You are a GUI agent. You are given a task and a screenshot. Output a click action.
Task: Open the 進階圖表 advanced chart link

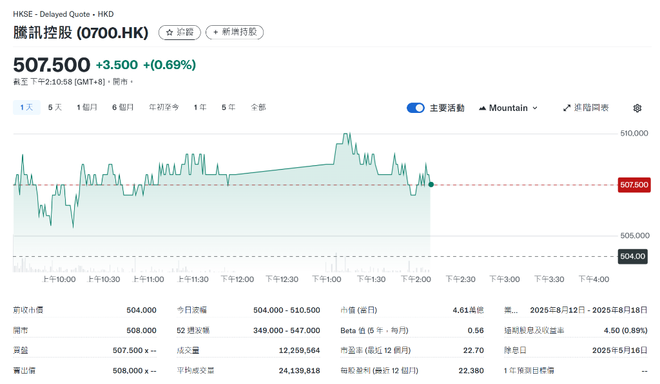coord(586,108)
